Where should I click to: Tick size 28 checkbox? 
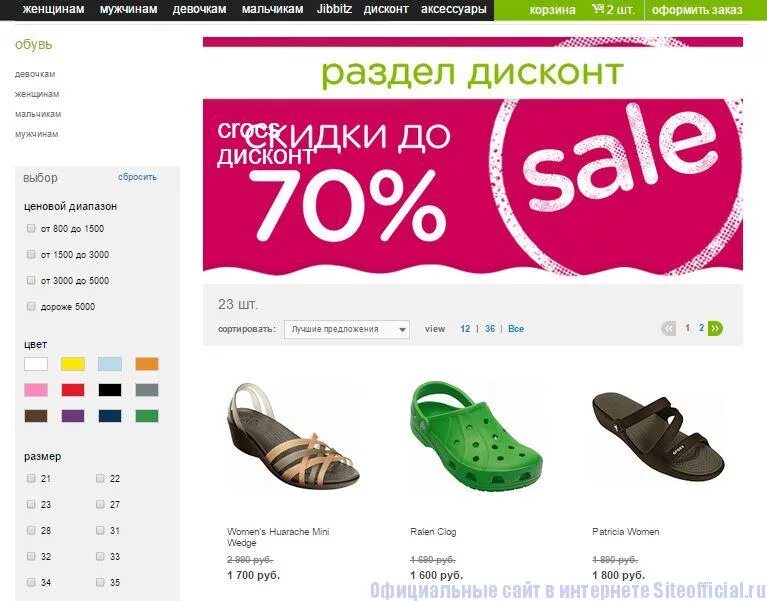point(31,530)
